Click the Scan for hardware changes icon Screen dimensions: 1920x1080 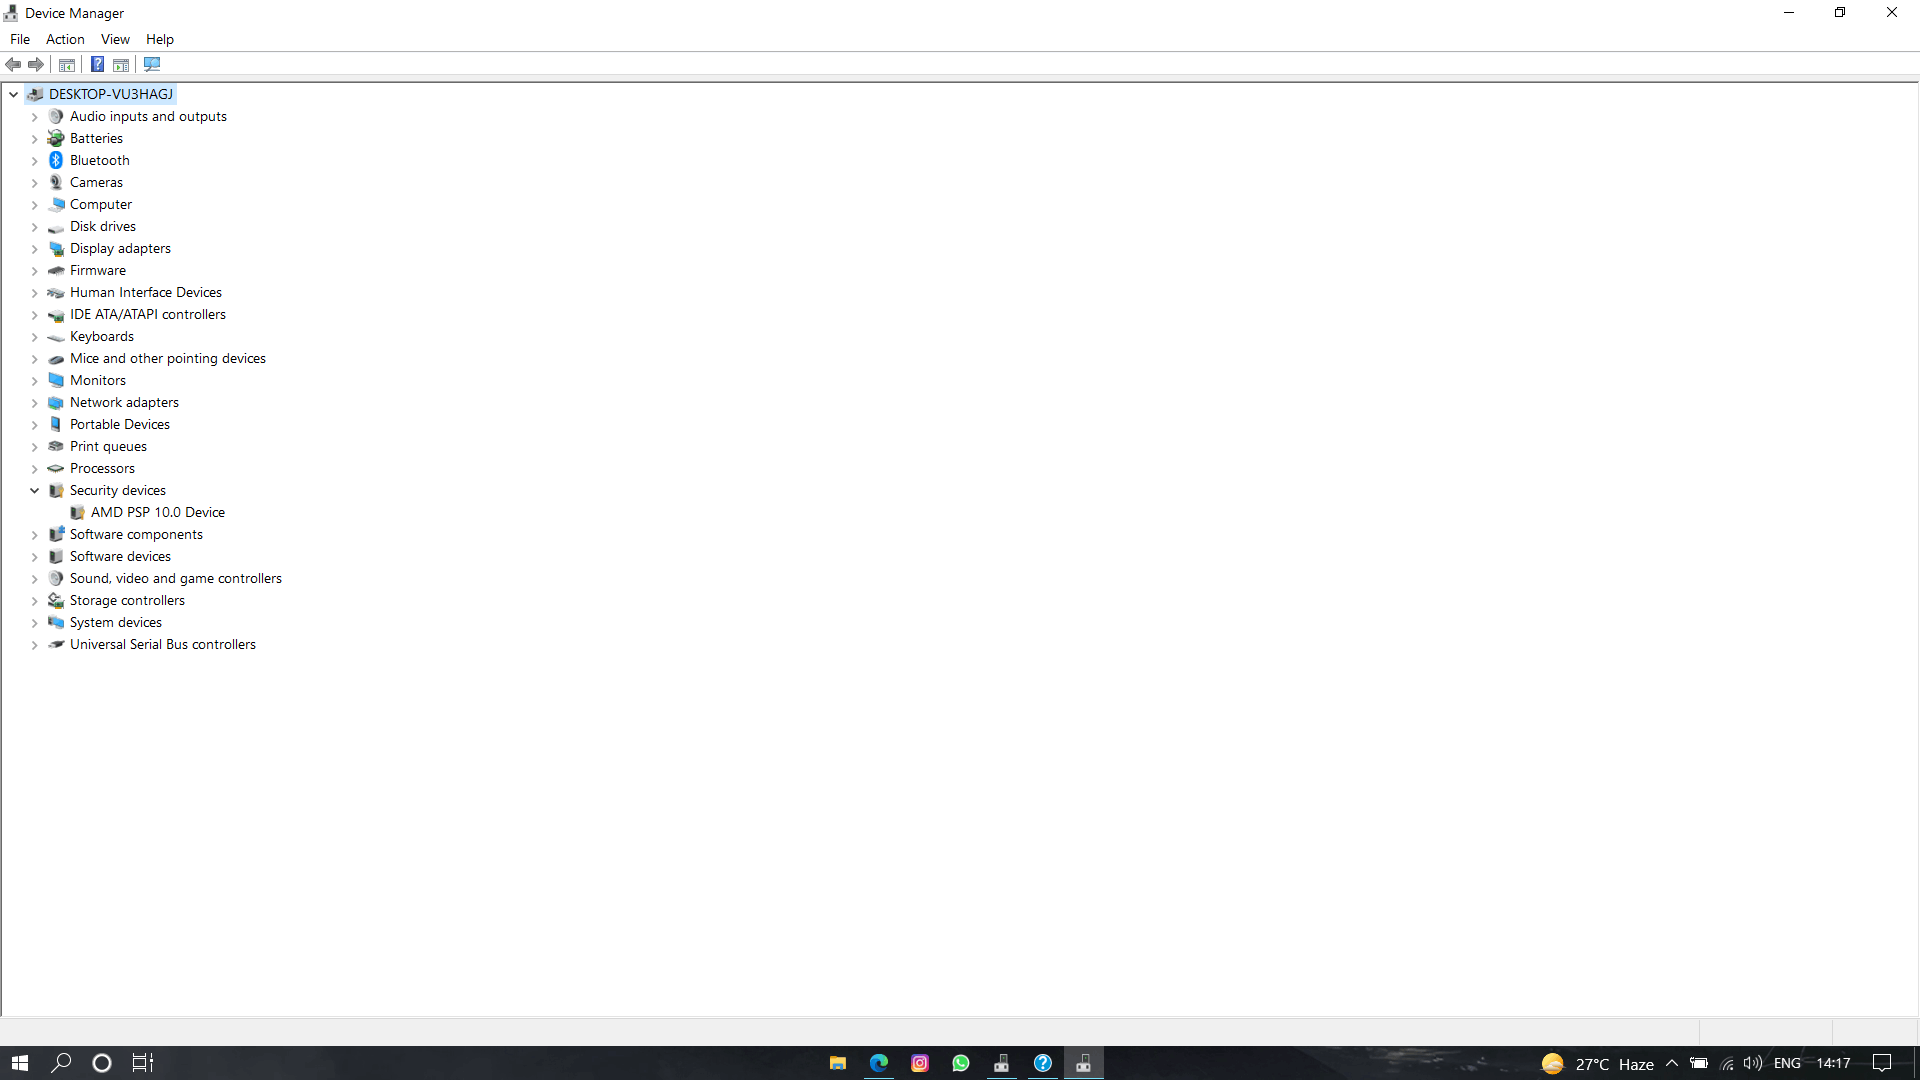pos(150,65)
